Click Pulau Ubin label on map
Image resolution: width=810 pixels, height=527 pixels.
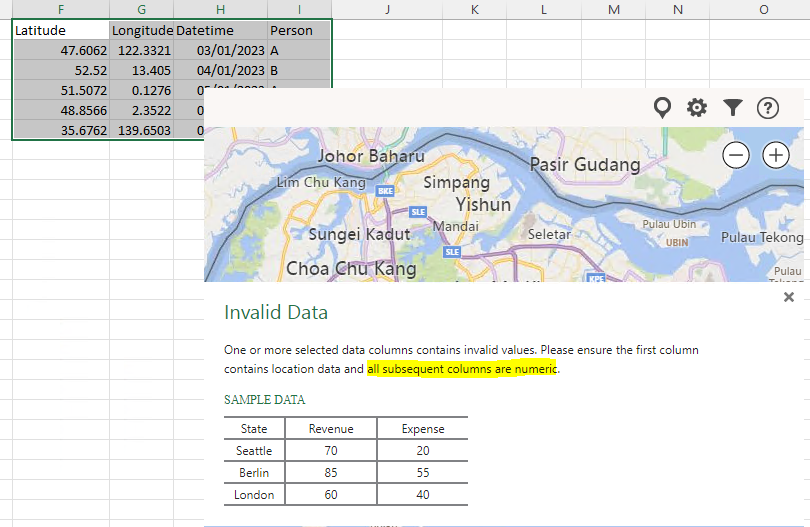[x=669, y=224]
